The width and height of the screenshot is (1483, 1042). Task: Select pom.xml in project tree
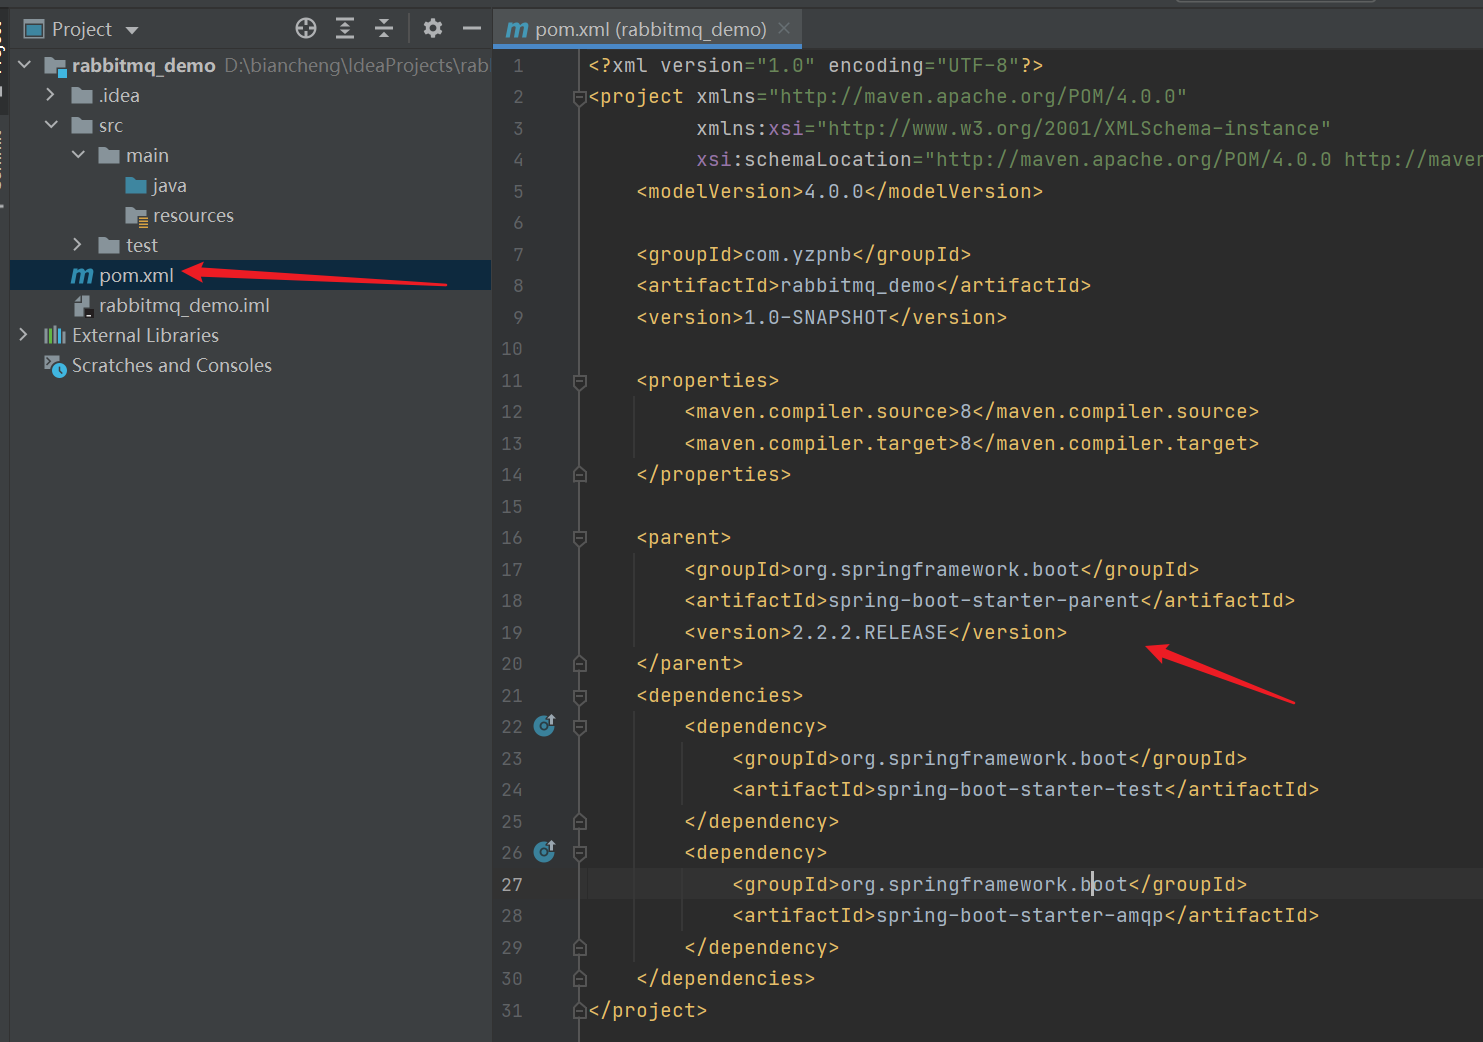[250, 275]
